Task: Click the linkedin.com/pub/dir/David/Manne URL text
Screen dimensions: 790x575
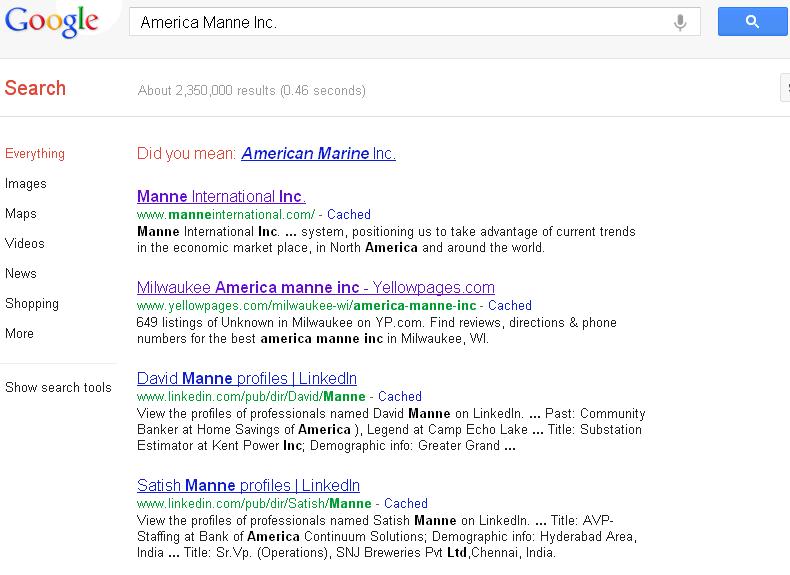Action: click(x=251, y=397)
